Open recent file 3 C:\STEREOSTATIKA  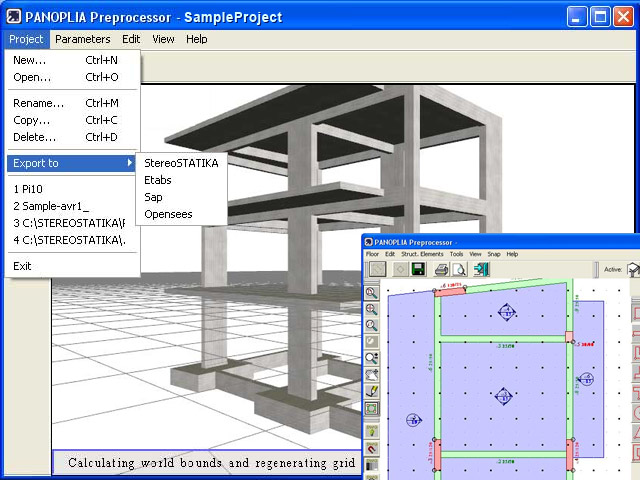click(x=72, y=223)
